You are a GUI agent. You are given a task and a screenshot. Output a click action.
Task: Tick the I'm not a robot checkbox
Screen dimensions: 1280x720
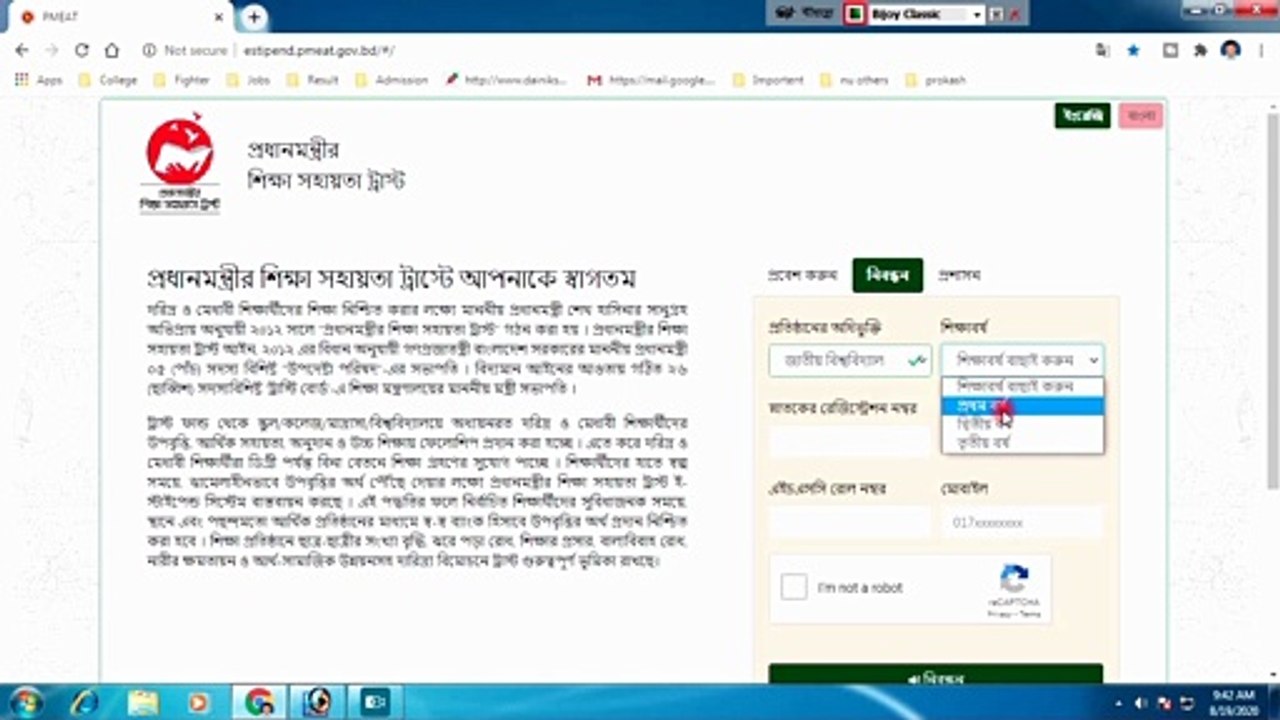[794, 587]
